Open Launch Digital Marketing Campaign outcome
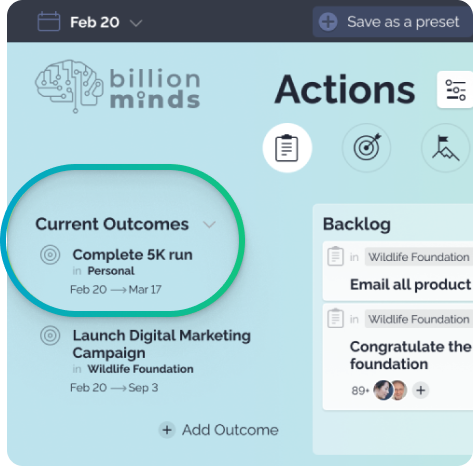Viewport: 473px width, 466px height. point(161,344)
